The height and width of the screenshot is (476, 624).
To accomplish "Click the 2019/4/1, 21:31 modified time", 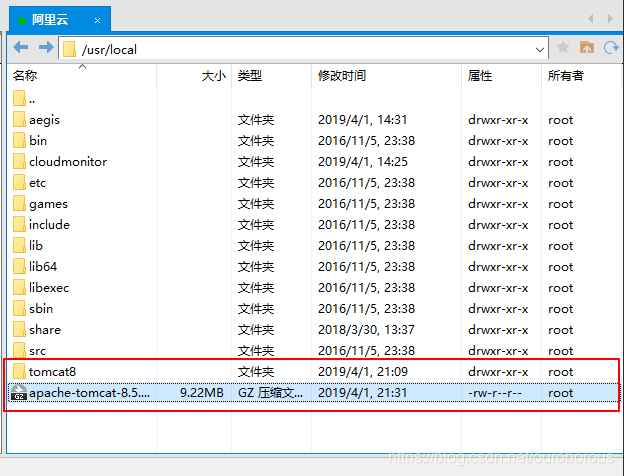I will [363, 393].
